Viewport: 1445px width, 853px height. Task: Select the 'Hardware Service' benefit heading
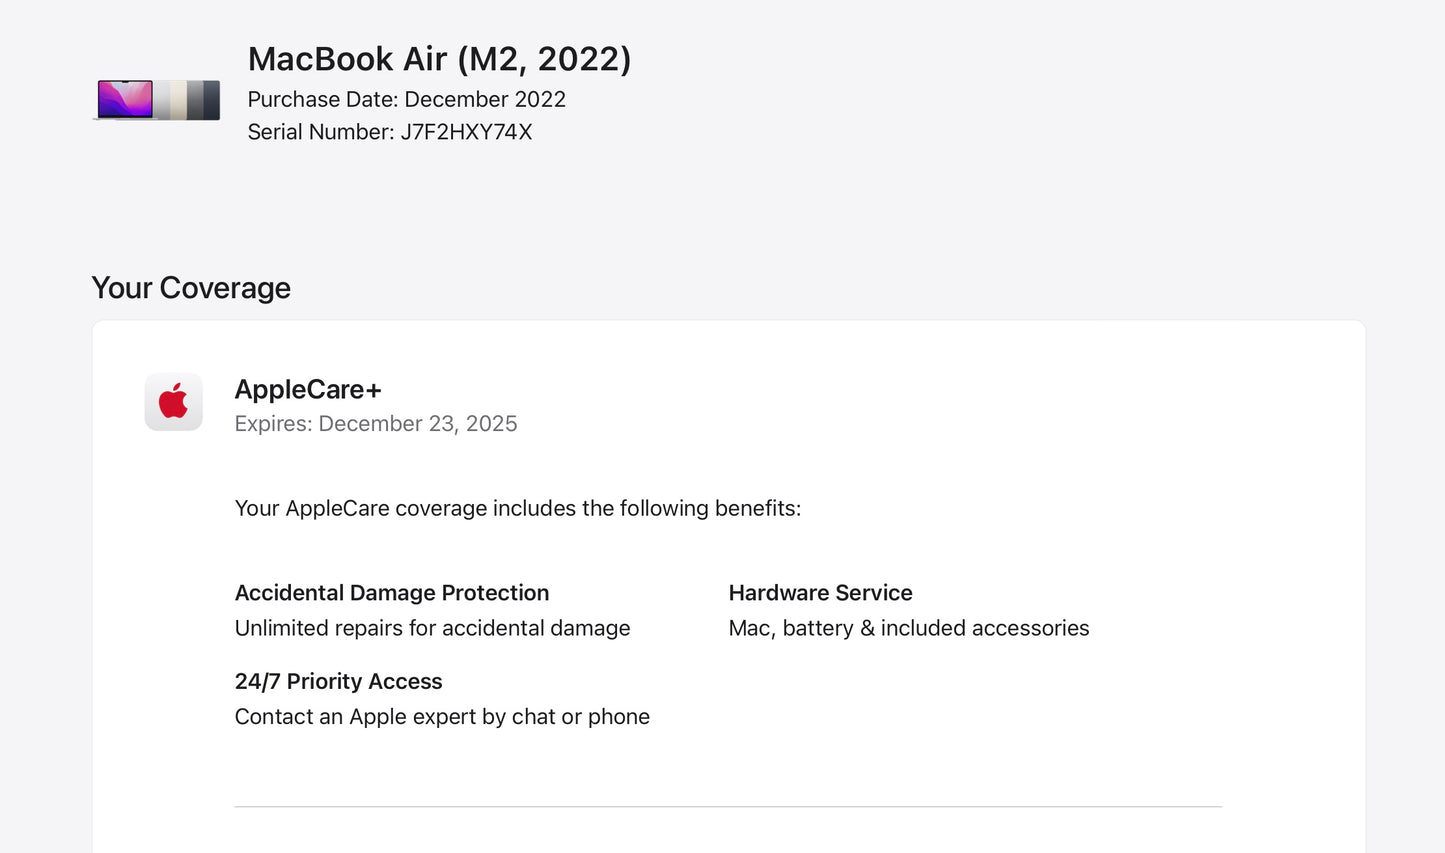[820, 593]
